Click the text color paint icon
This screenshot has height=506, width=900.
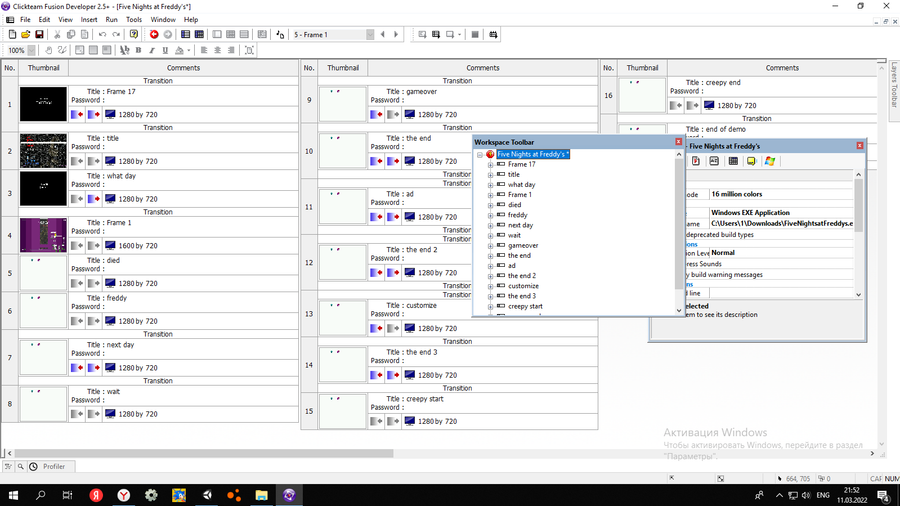tap(179, 50)
